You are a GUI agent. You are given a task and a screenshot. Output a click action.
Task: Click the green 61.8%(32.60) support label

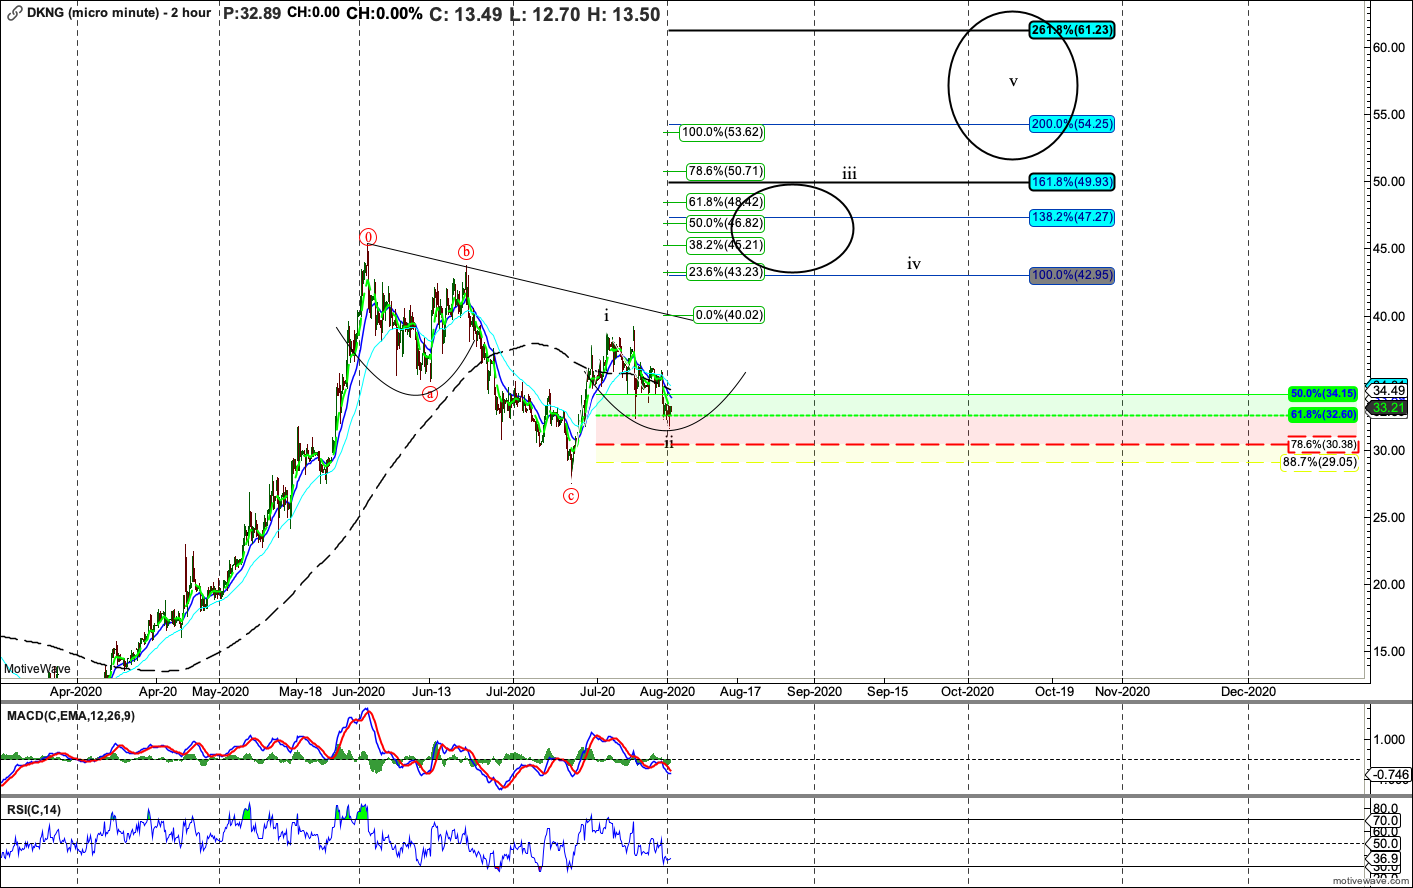click(x=1323, y=414)
